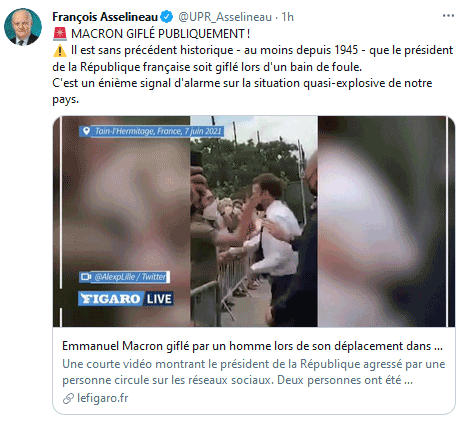Click the red siren emoji
This screenshot has height=423, width=465.
coord(60,34)
